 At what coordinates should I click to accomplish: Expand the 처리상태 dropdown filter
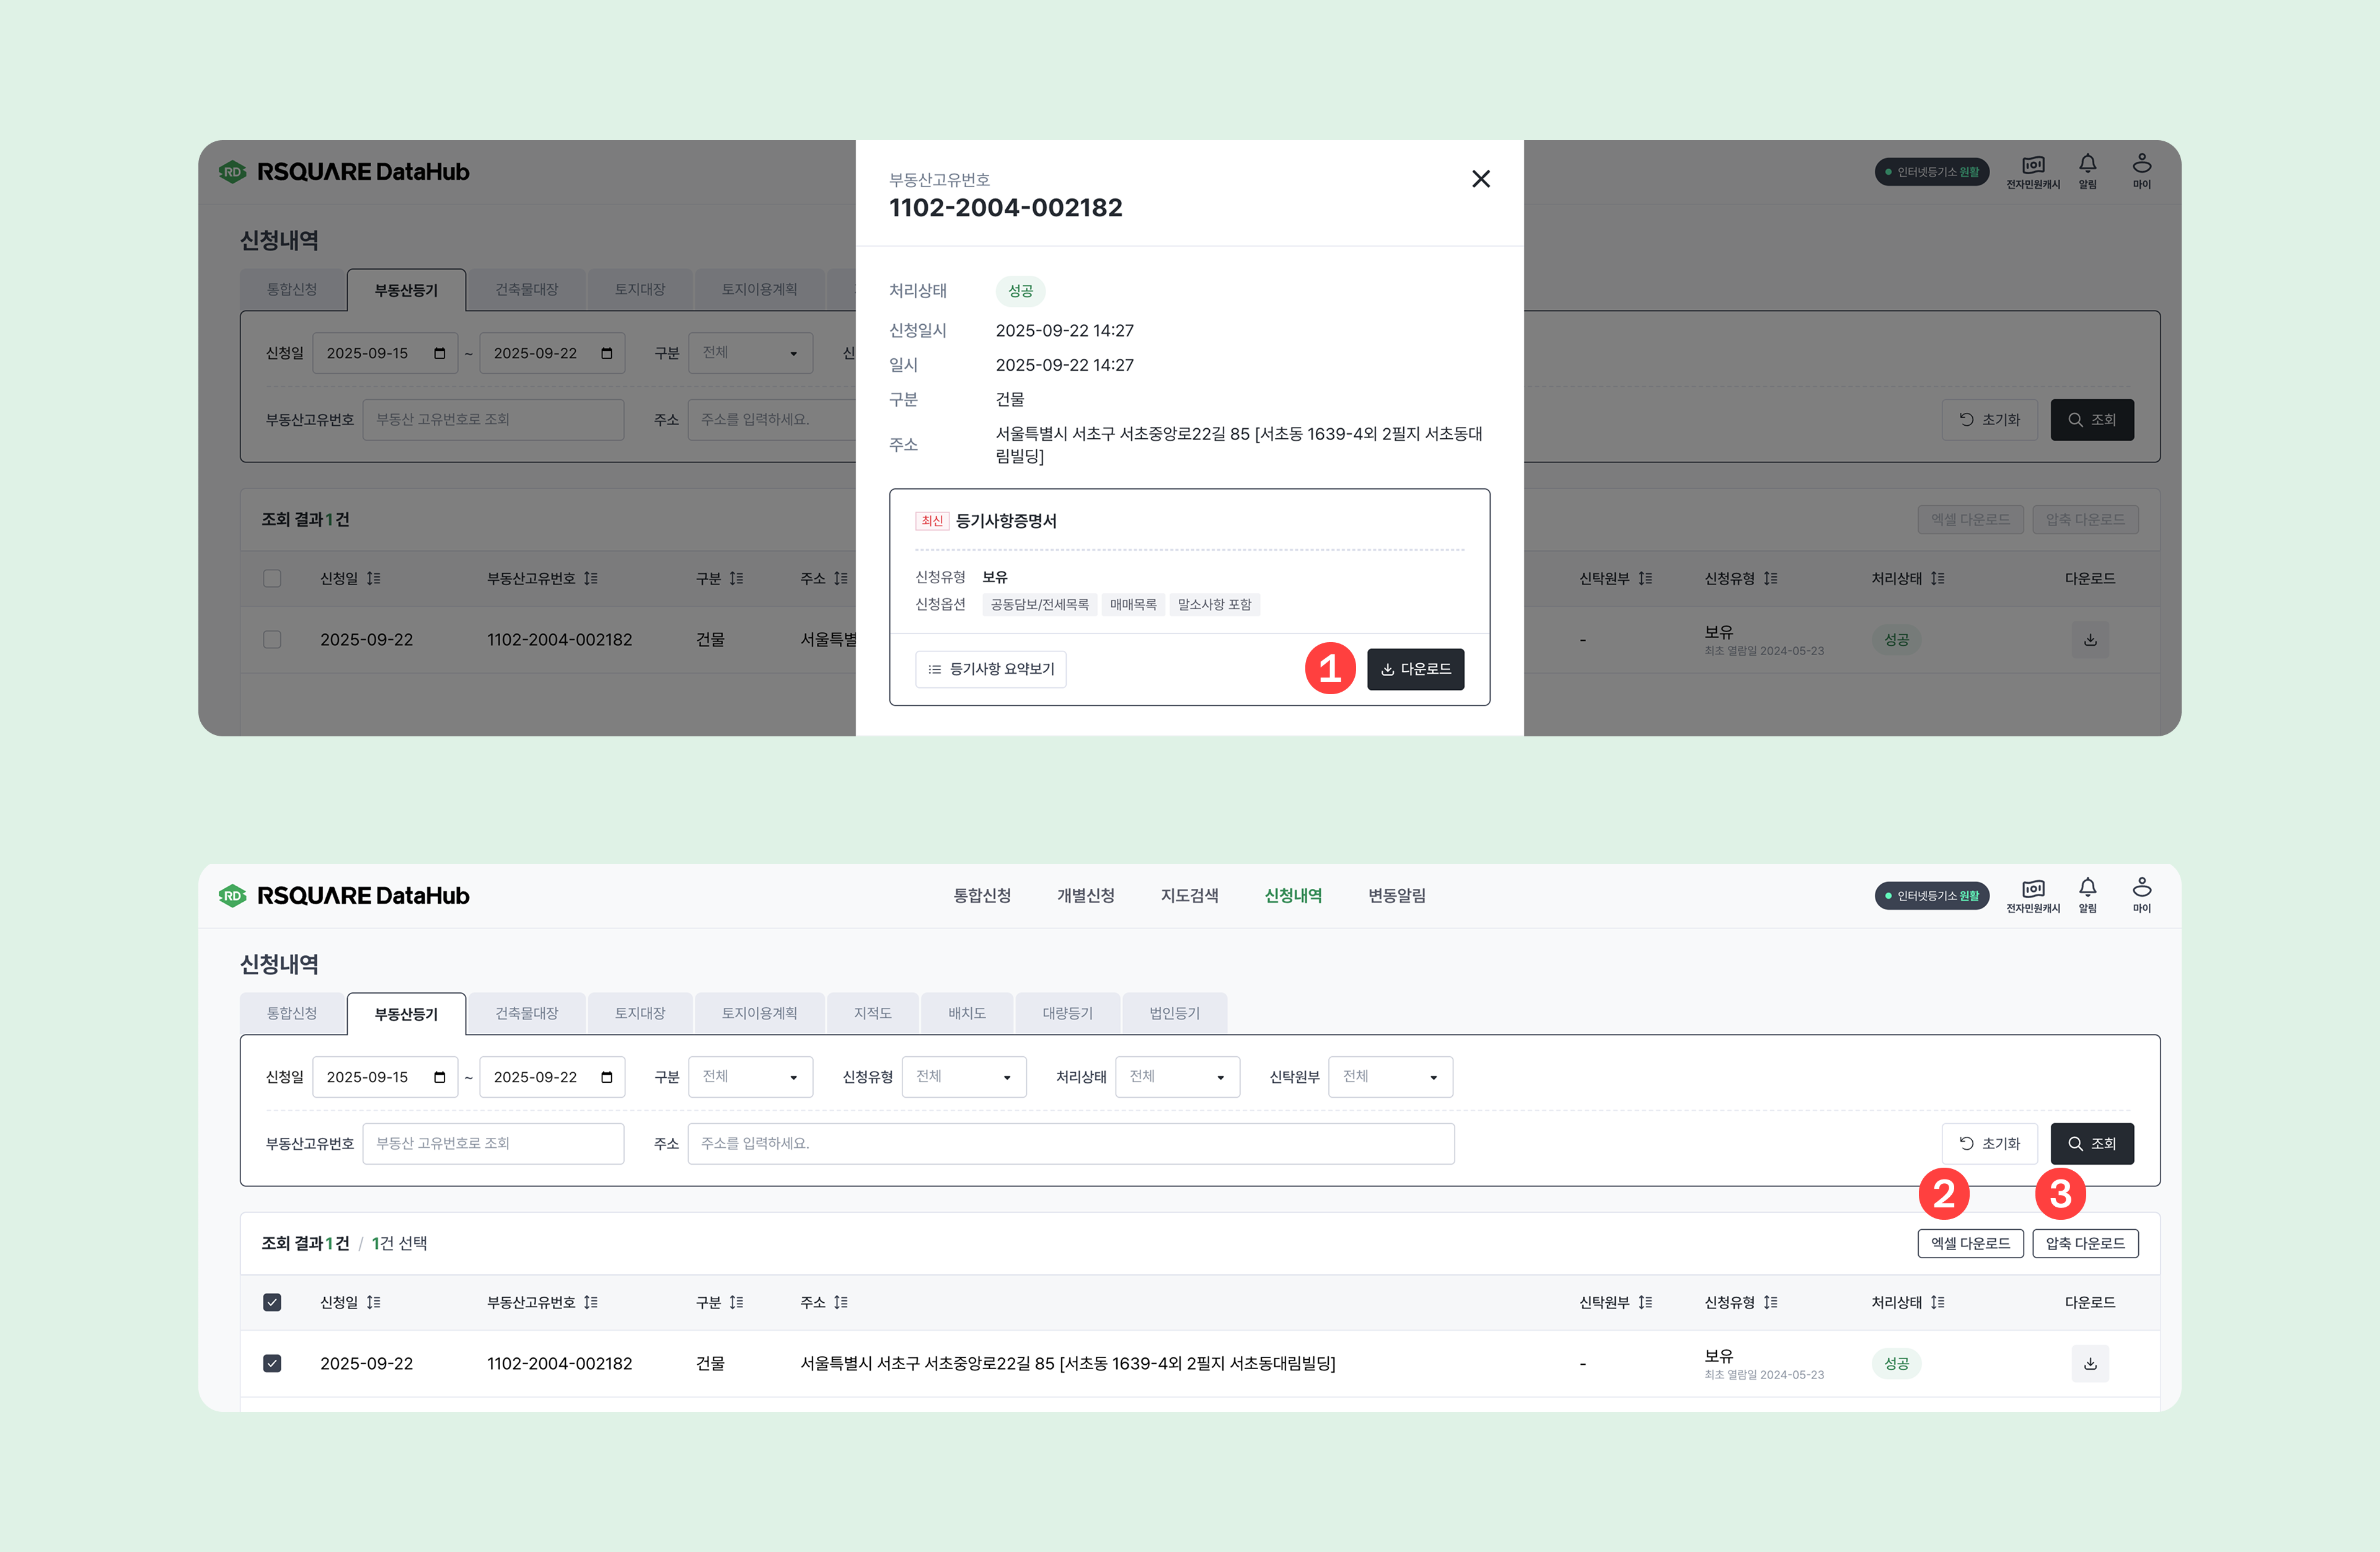[x=1177, y=1077]
